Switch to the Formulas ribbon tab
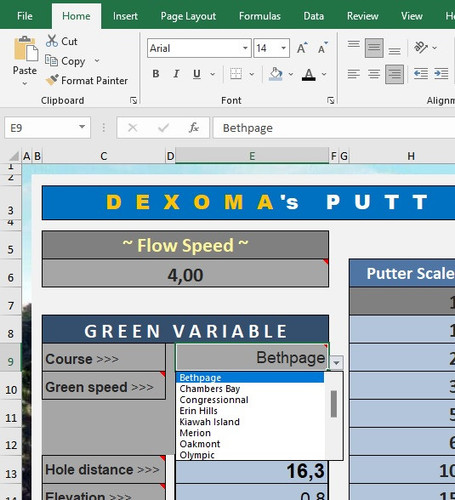This screenshot has height=500, width=455. (x=260, y=16)
